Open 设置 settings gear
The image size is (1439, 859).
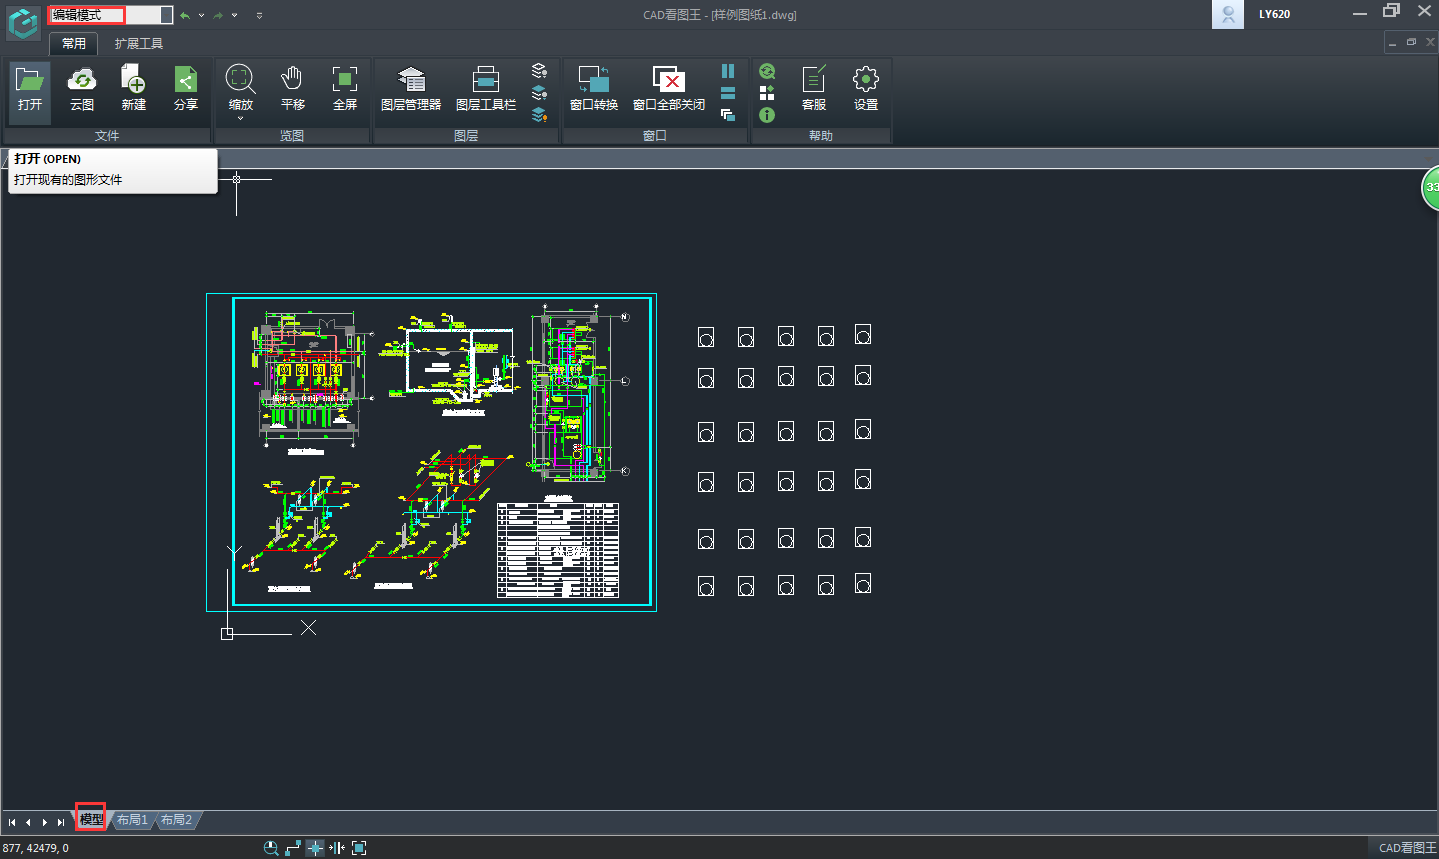(866, 88)
